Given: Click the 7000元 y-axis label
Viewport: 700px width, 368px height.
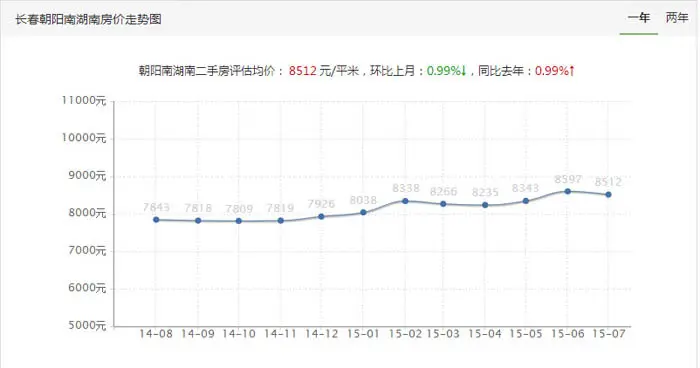Looking at the screenshot, I should 87,251.
